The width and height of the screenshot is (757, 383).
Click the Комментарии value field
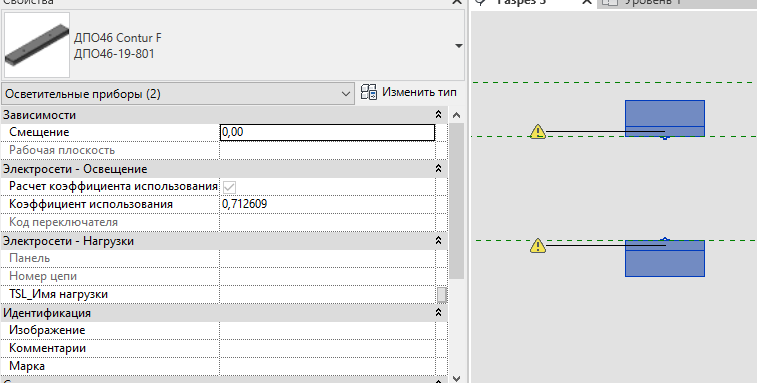click(x=327, y=348)
